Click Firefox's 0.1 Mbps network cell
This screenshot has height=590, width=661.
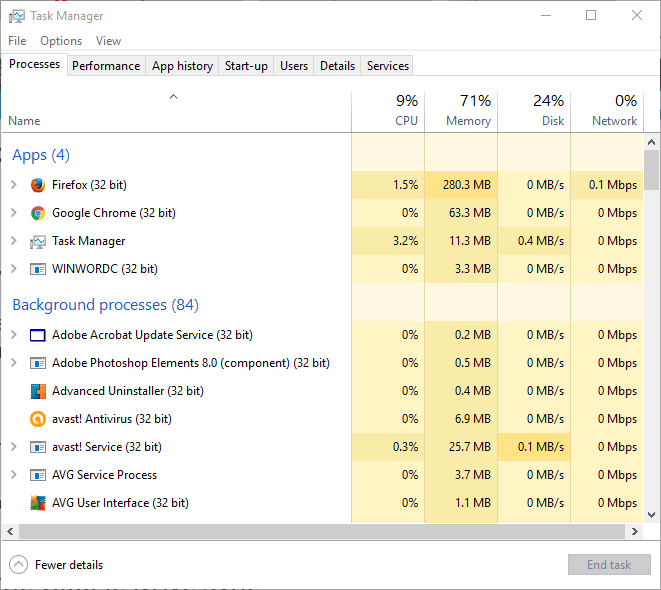607,185
